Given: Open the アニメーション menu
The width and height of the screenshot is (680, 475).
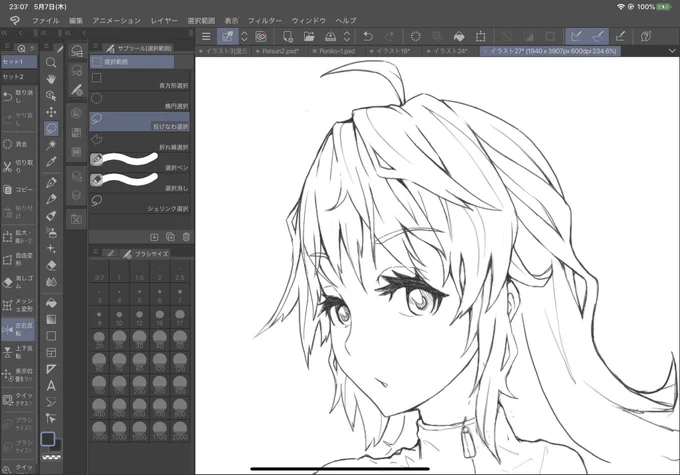Looking at the screenshot, I should point(116,20).
